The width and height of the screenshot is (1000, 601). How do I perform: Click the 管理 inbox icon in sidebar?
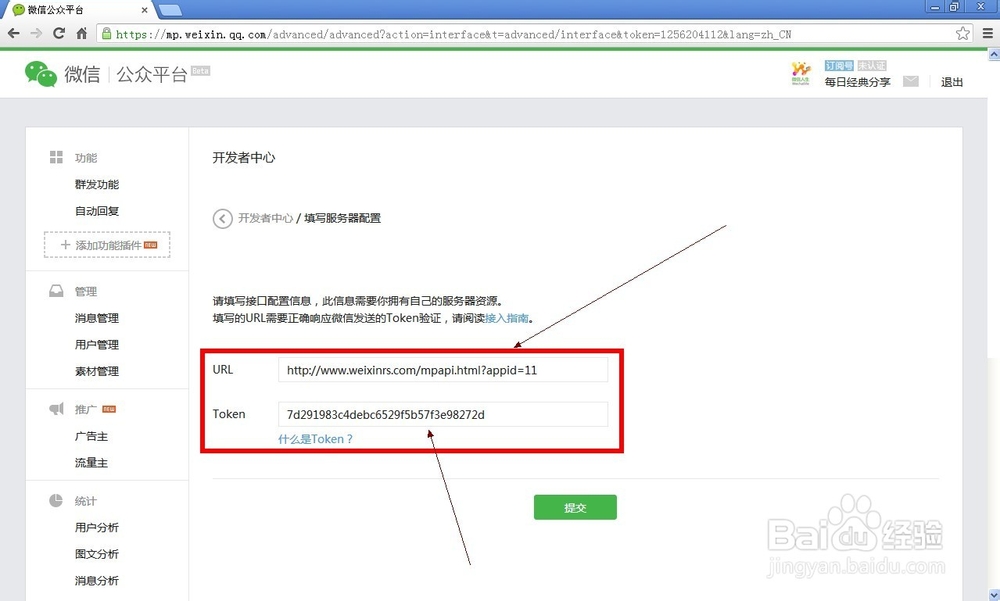pyautogui.click(x=56, y=291)
